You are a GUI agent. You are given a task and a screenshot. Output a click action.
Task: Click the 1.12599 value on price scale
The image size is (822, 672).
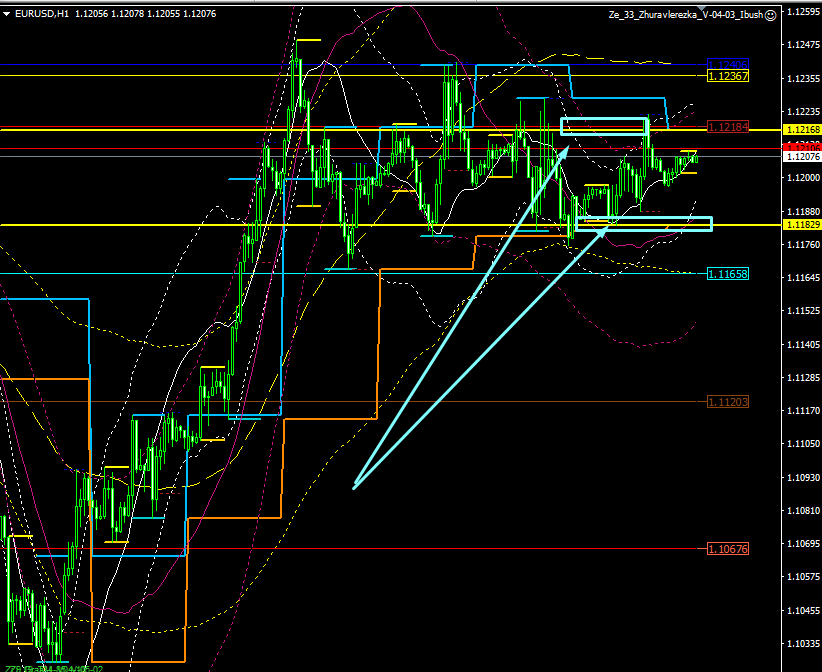point(803,12)
